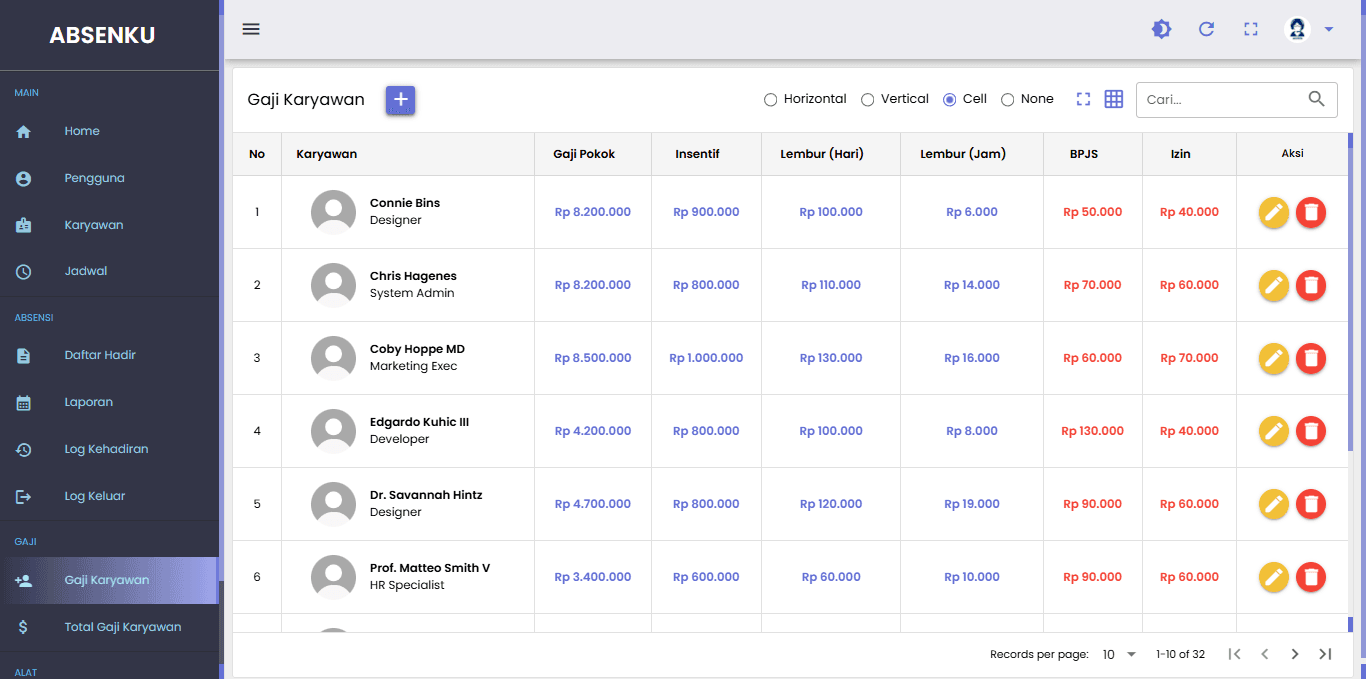Delete Chris Hagenes' salary record
Image resolution: width=1366 pixels, height=679 pixels.
coord(1311,285)
